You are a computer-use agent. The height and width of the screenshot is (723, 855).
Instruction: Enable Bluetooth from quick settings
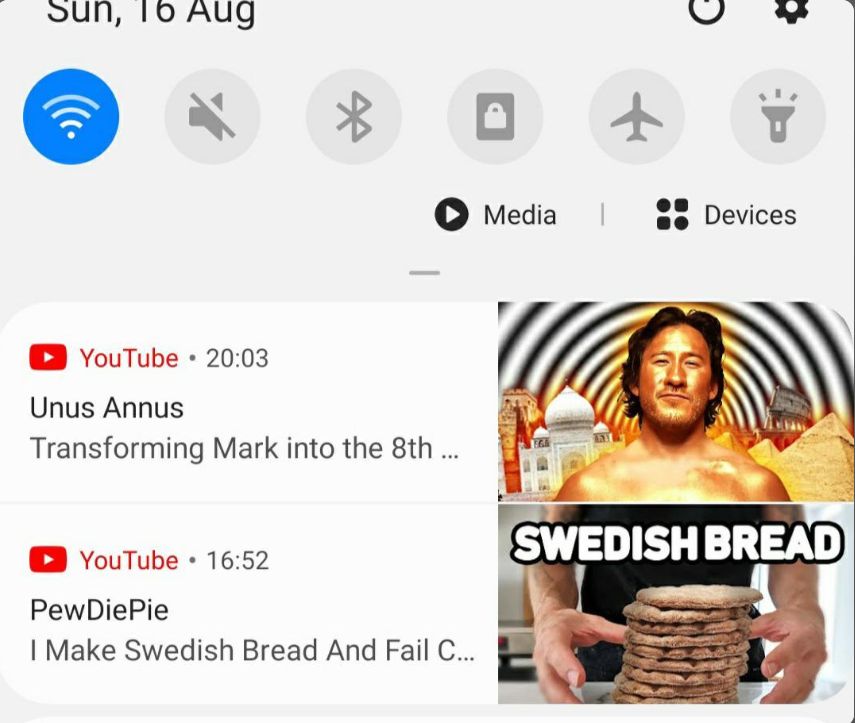pos(354,116)
